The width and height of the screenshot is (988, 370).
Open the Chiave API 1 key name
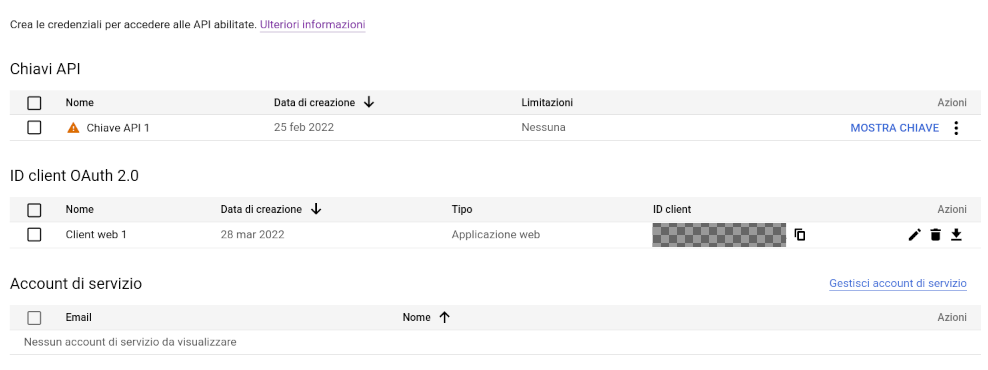point(118,128)
